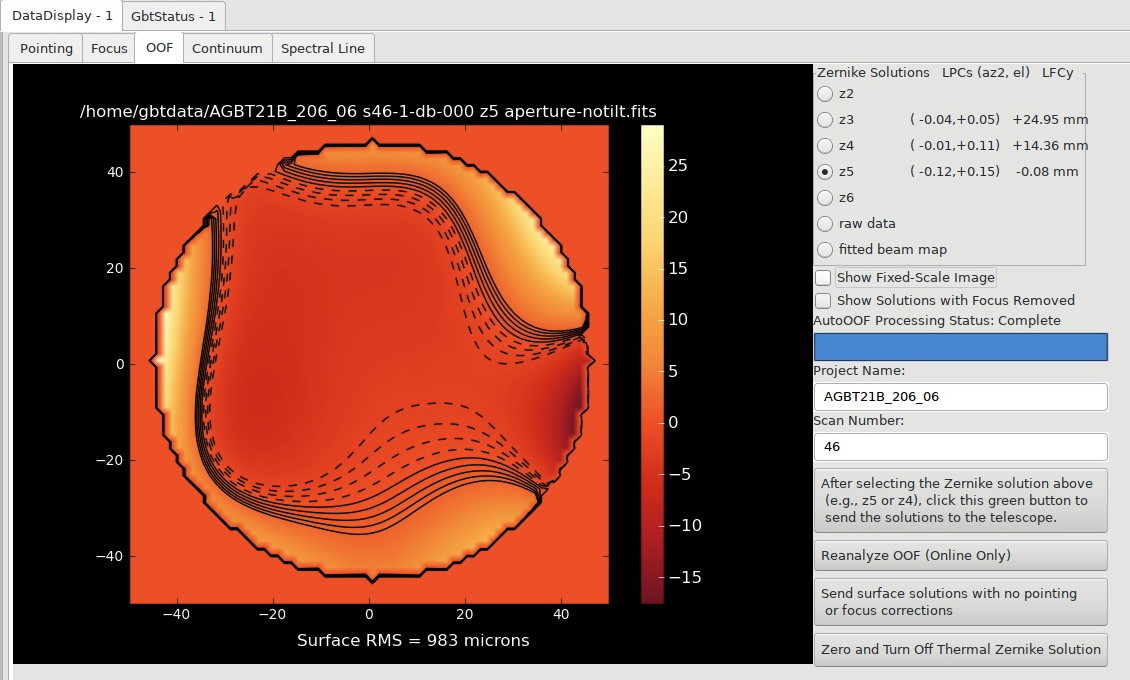Click the aperture surface map image
The height and width of the screenshot is (680, 1130).
(370, 364)
